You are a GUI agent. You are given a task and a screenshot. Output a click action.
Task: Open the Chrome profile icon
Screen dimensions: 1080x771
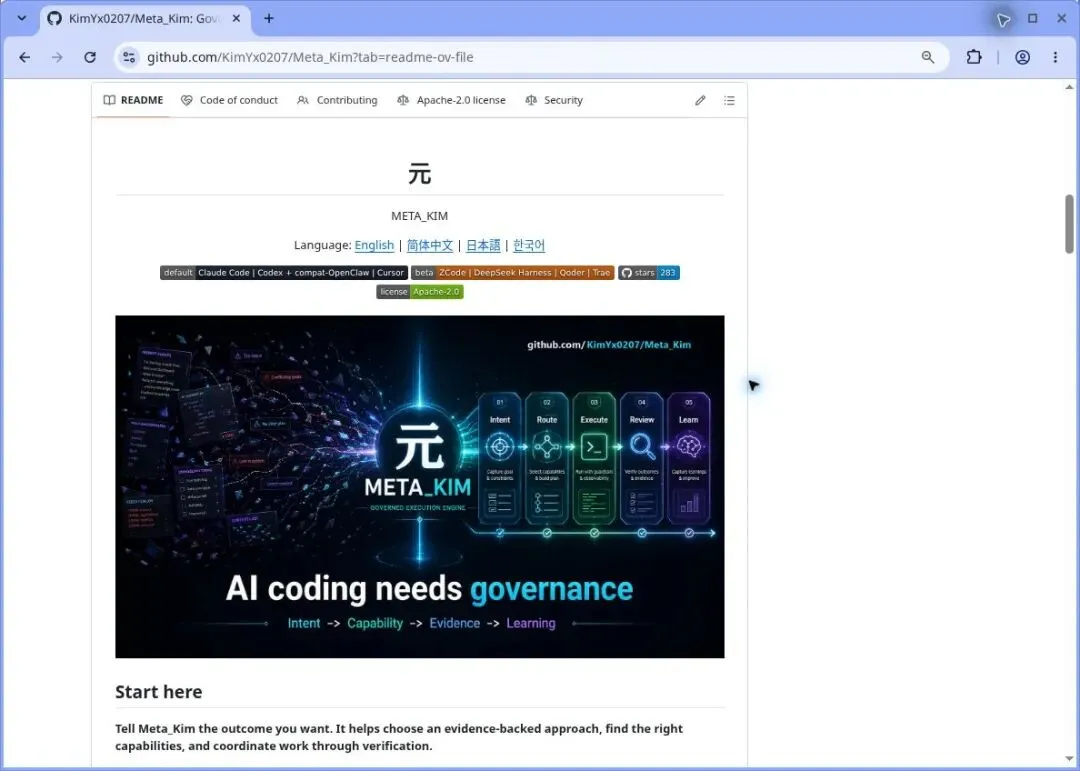(1022, 57)
